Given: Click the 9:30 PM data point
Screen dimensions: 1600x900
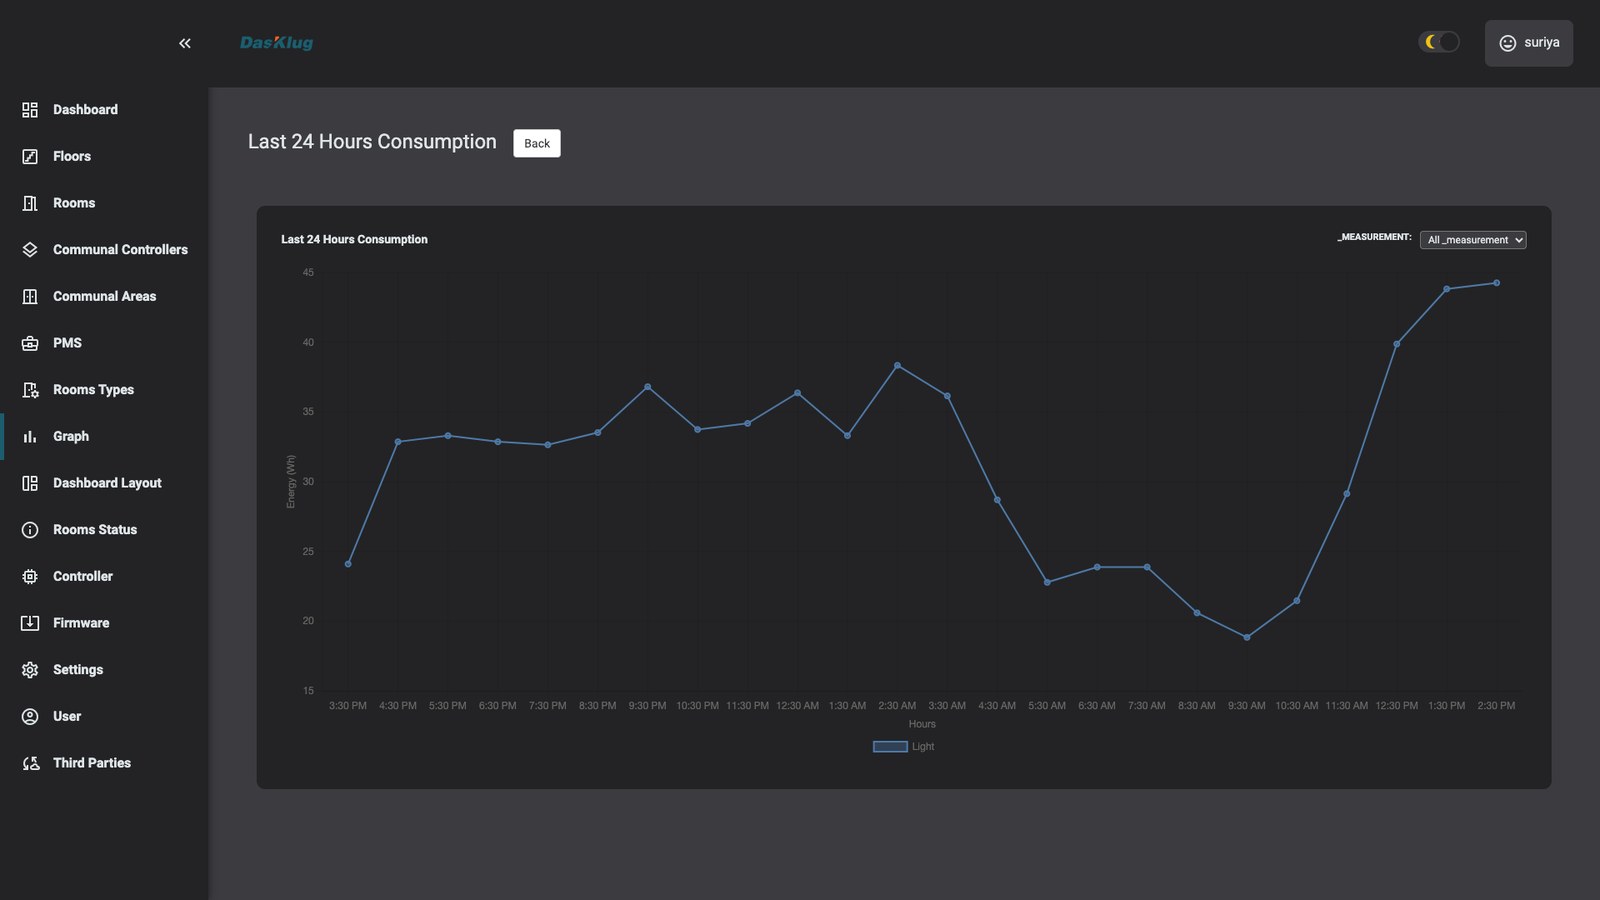Looking at the screenshot, I should [x=648, y=387].
